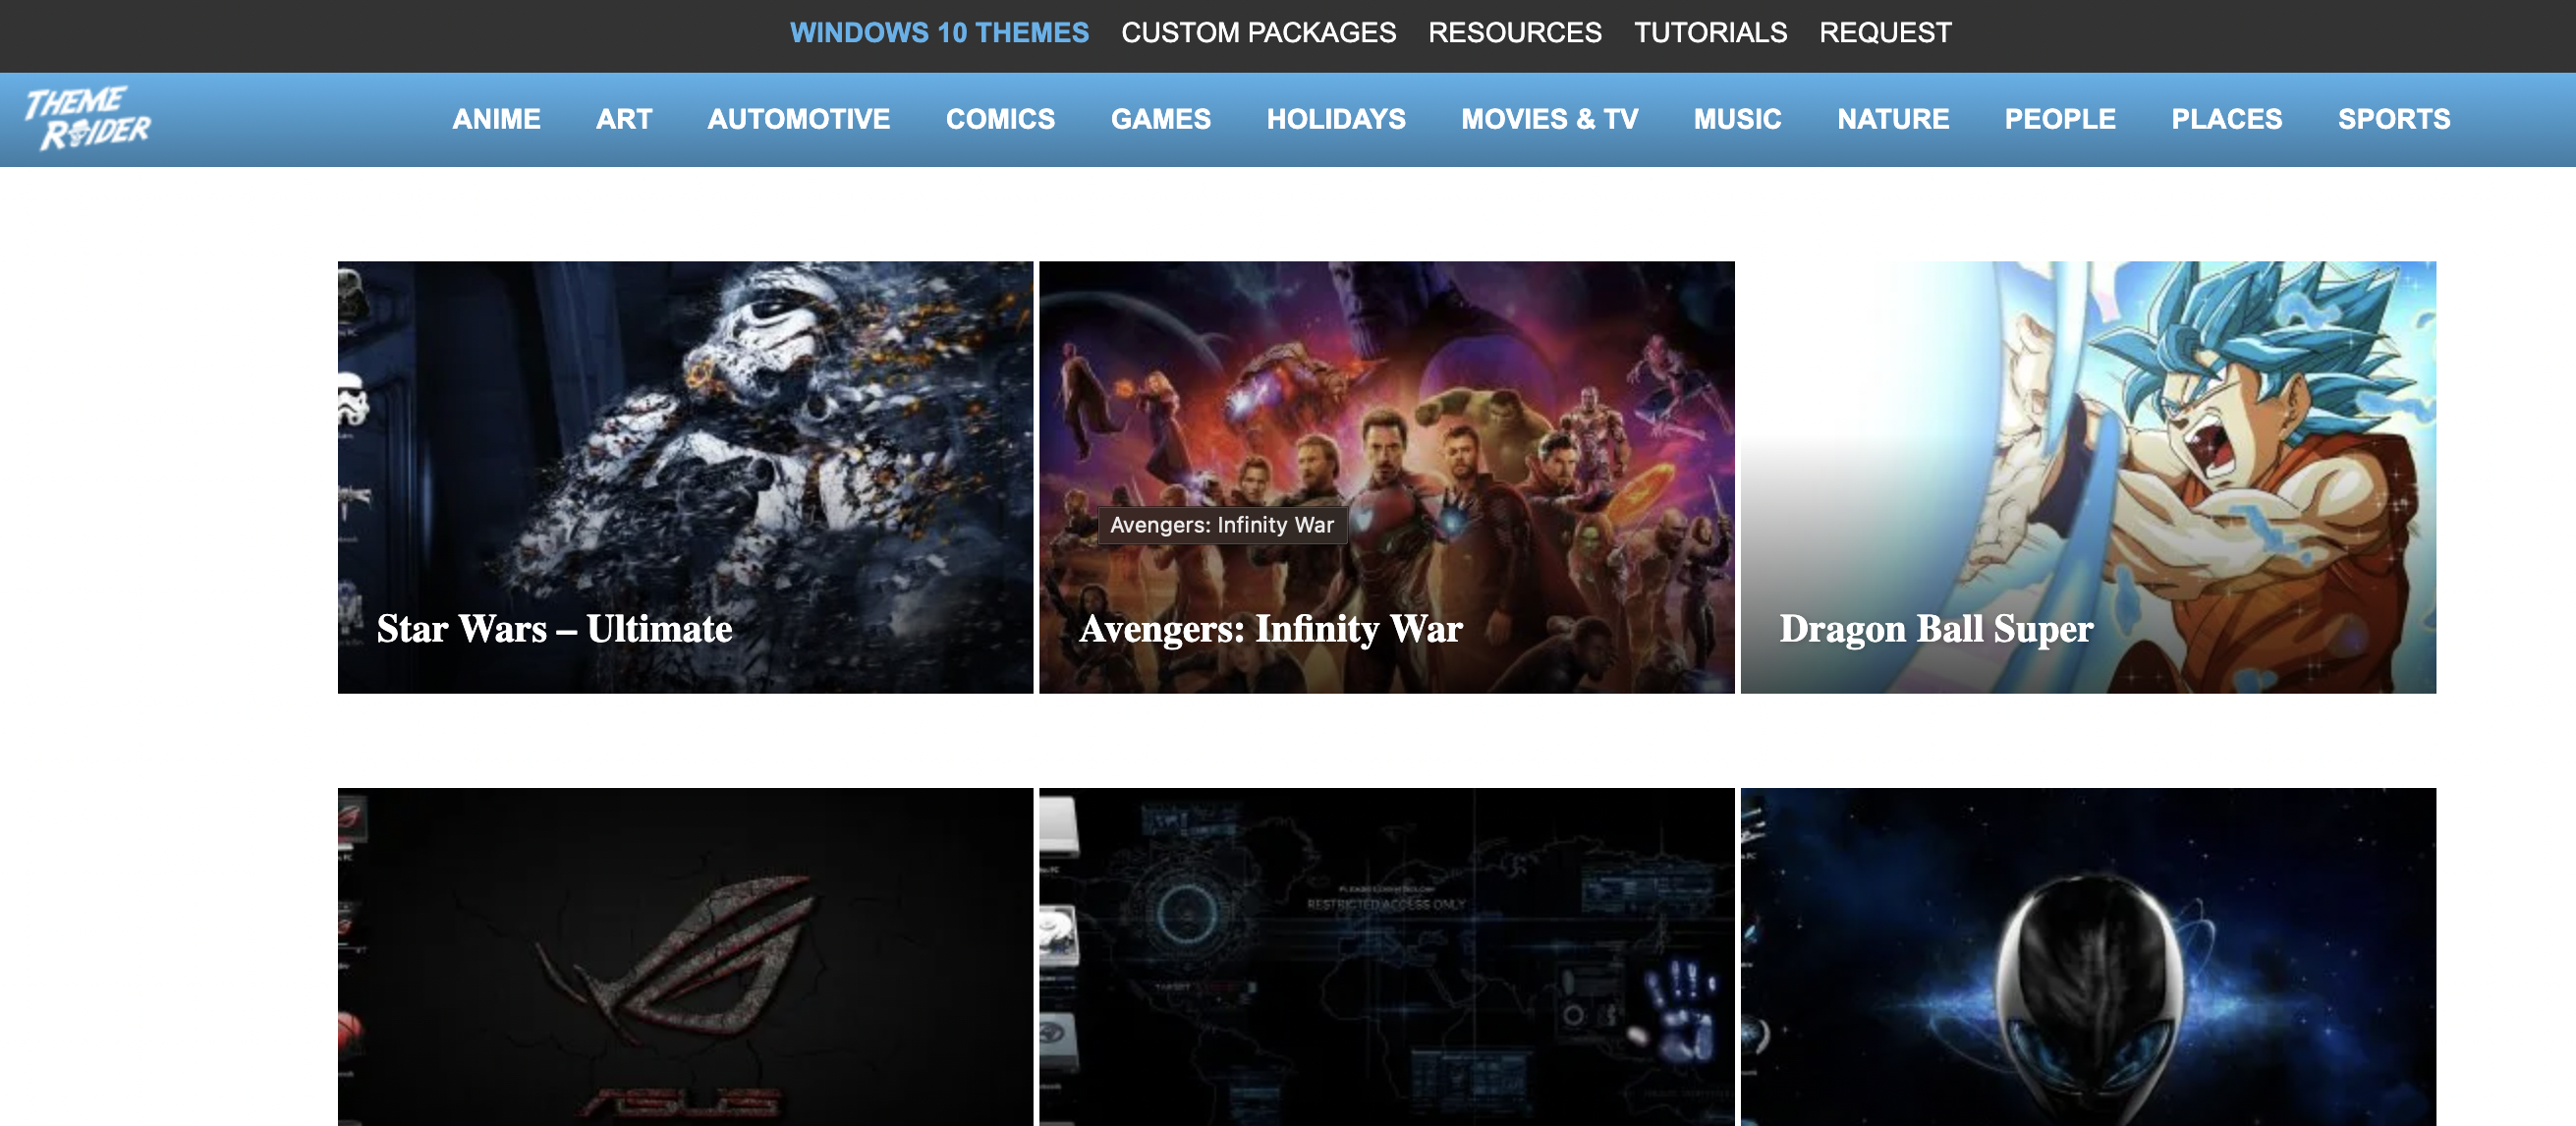Viewport: 2576px width, 1126px height.
Task: Click the Dragon Ball Super title
Action: tap(1936, 628)
